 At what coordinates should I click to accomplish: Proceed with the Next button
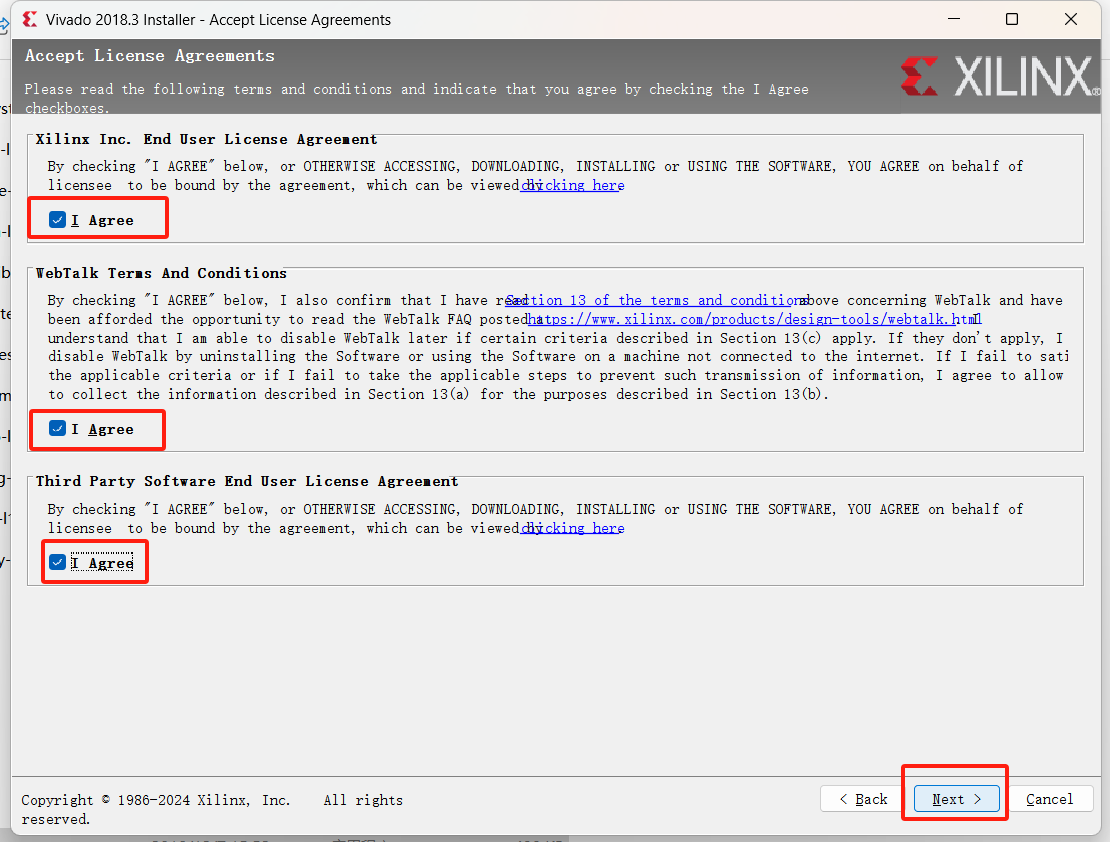tap(956, 799)
